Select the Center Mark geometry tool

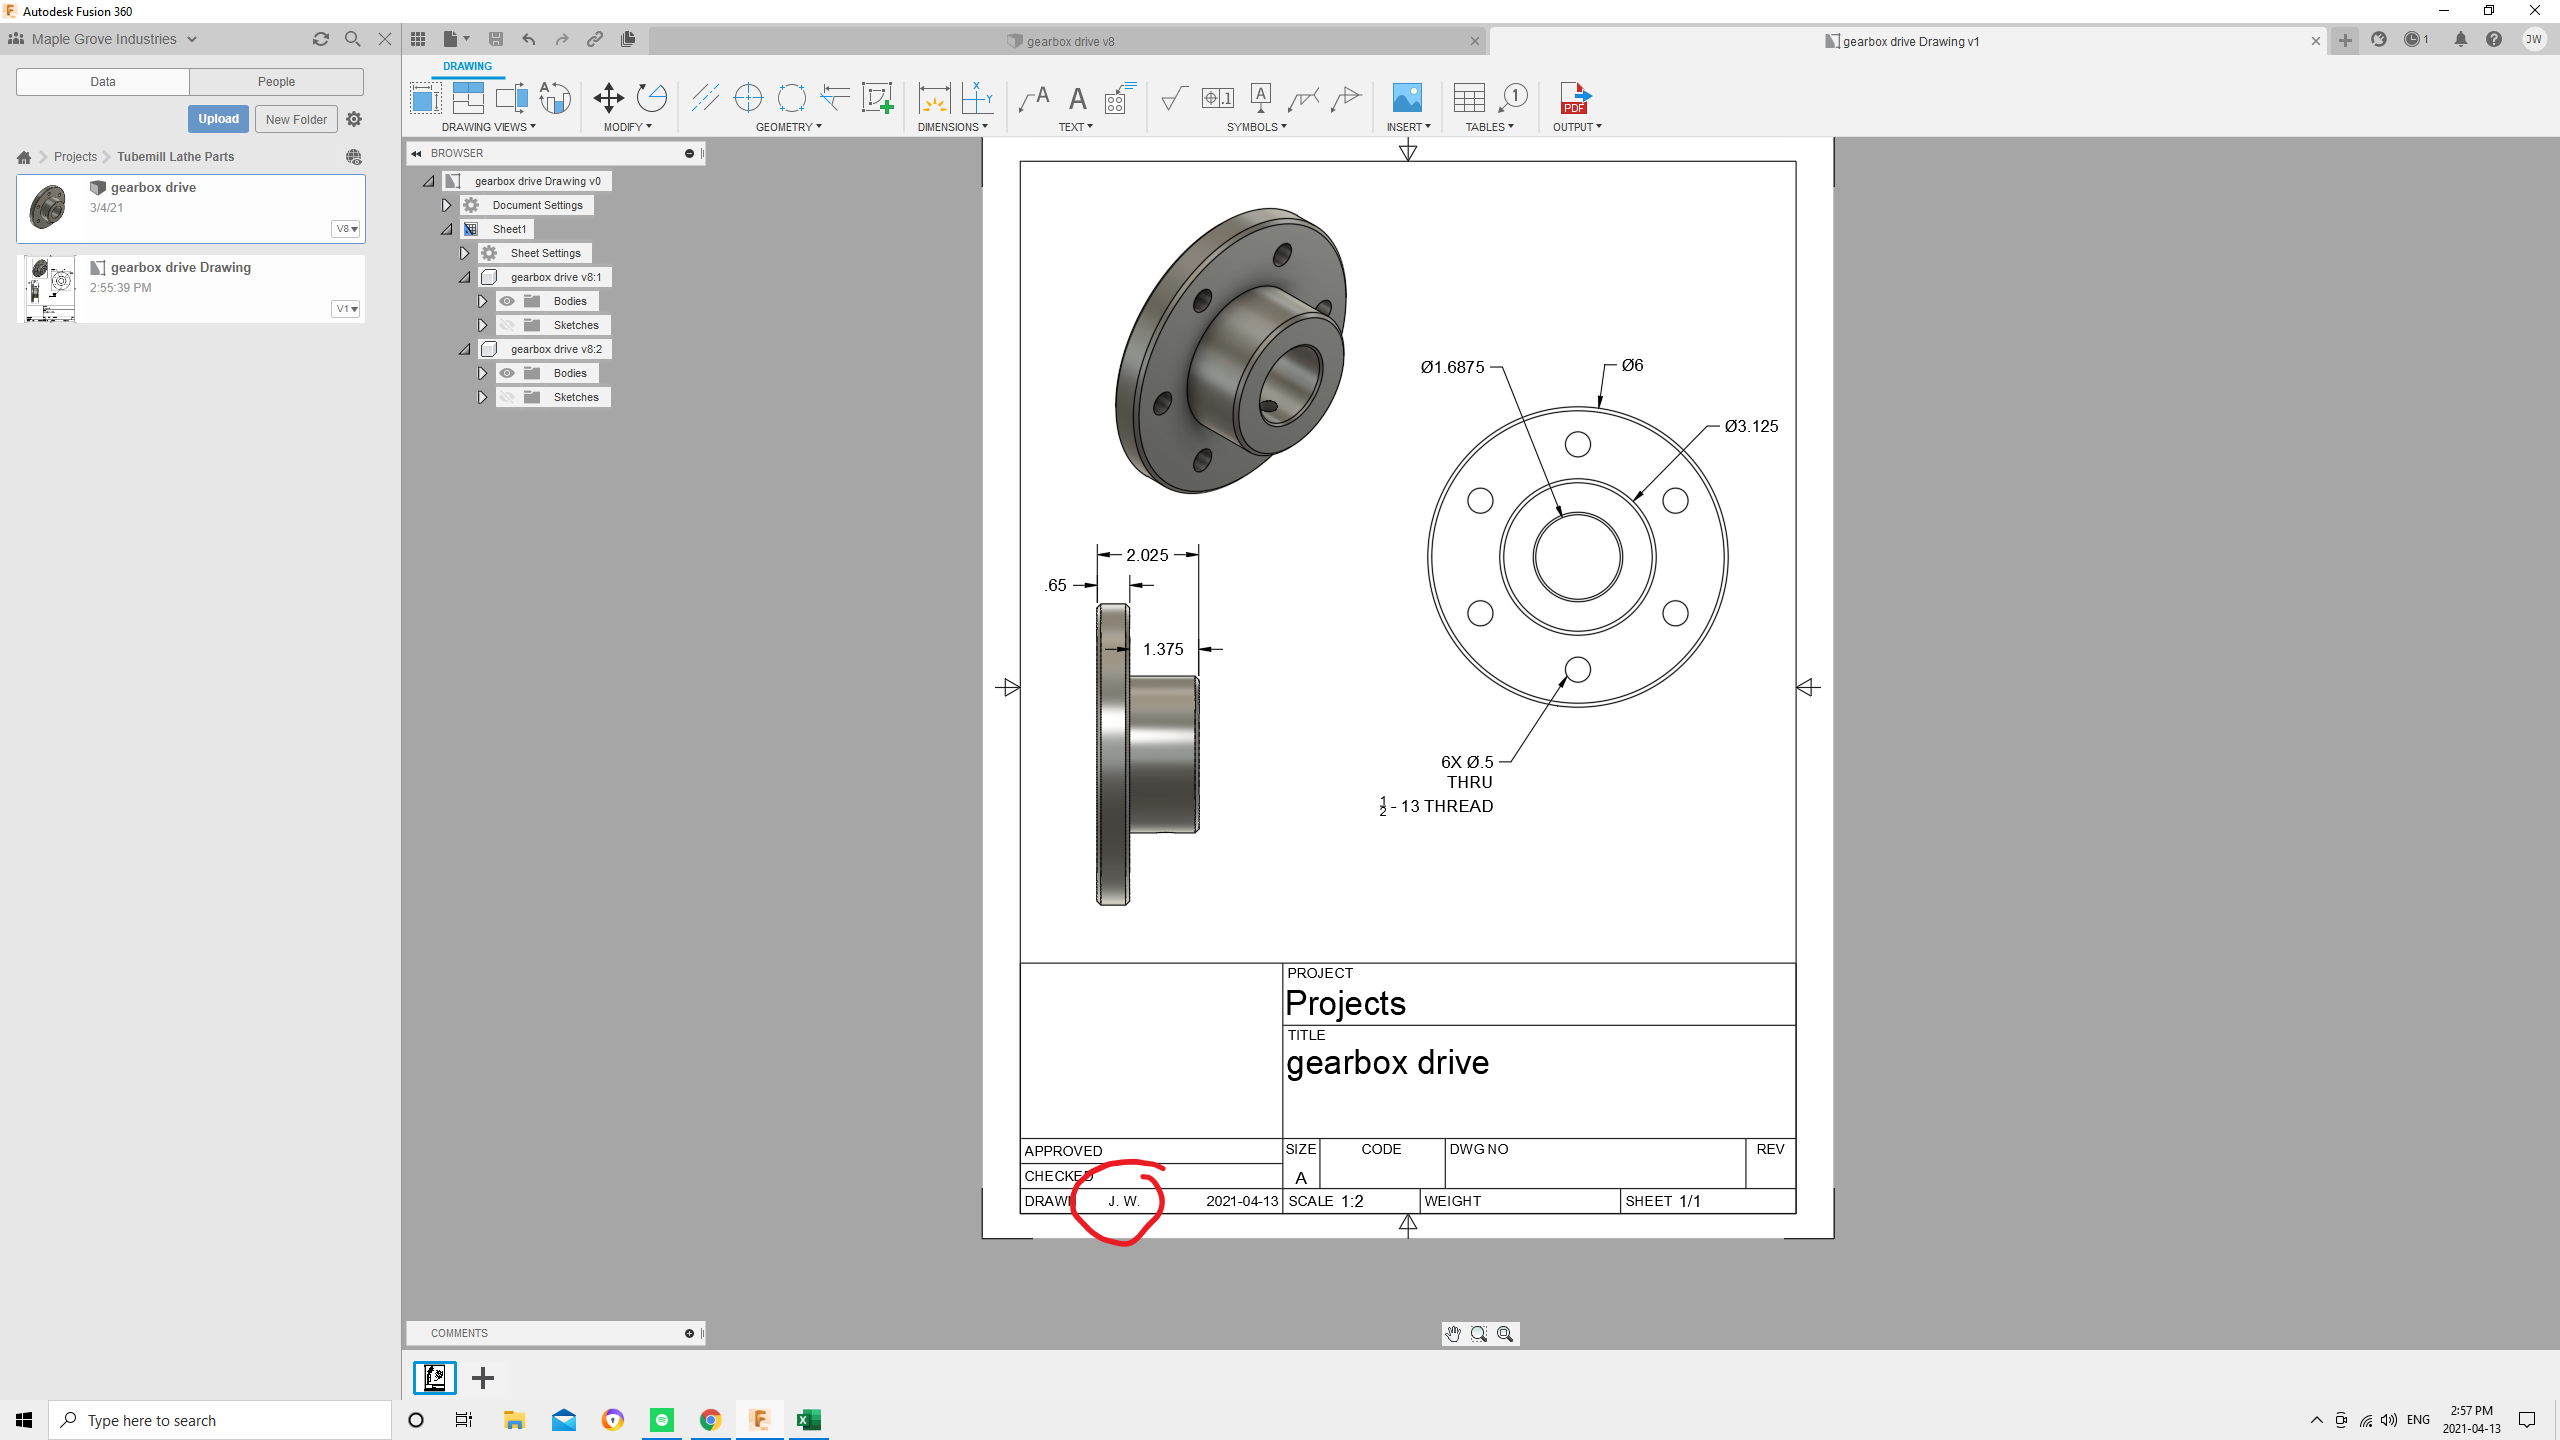point(749,98)
